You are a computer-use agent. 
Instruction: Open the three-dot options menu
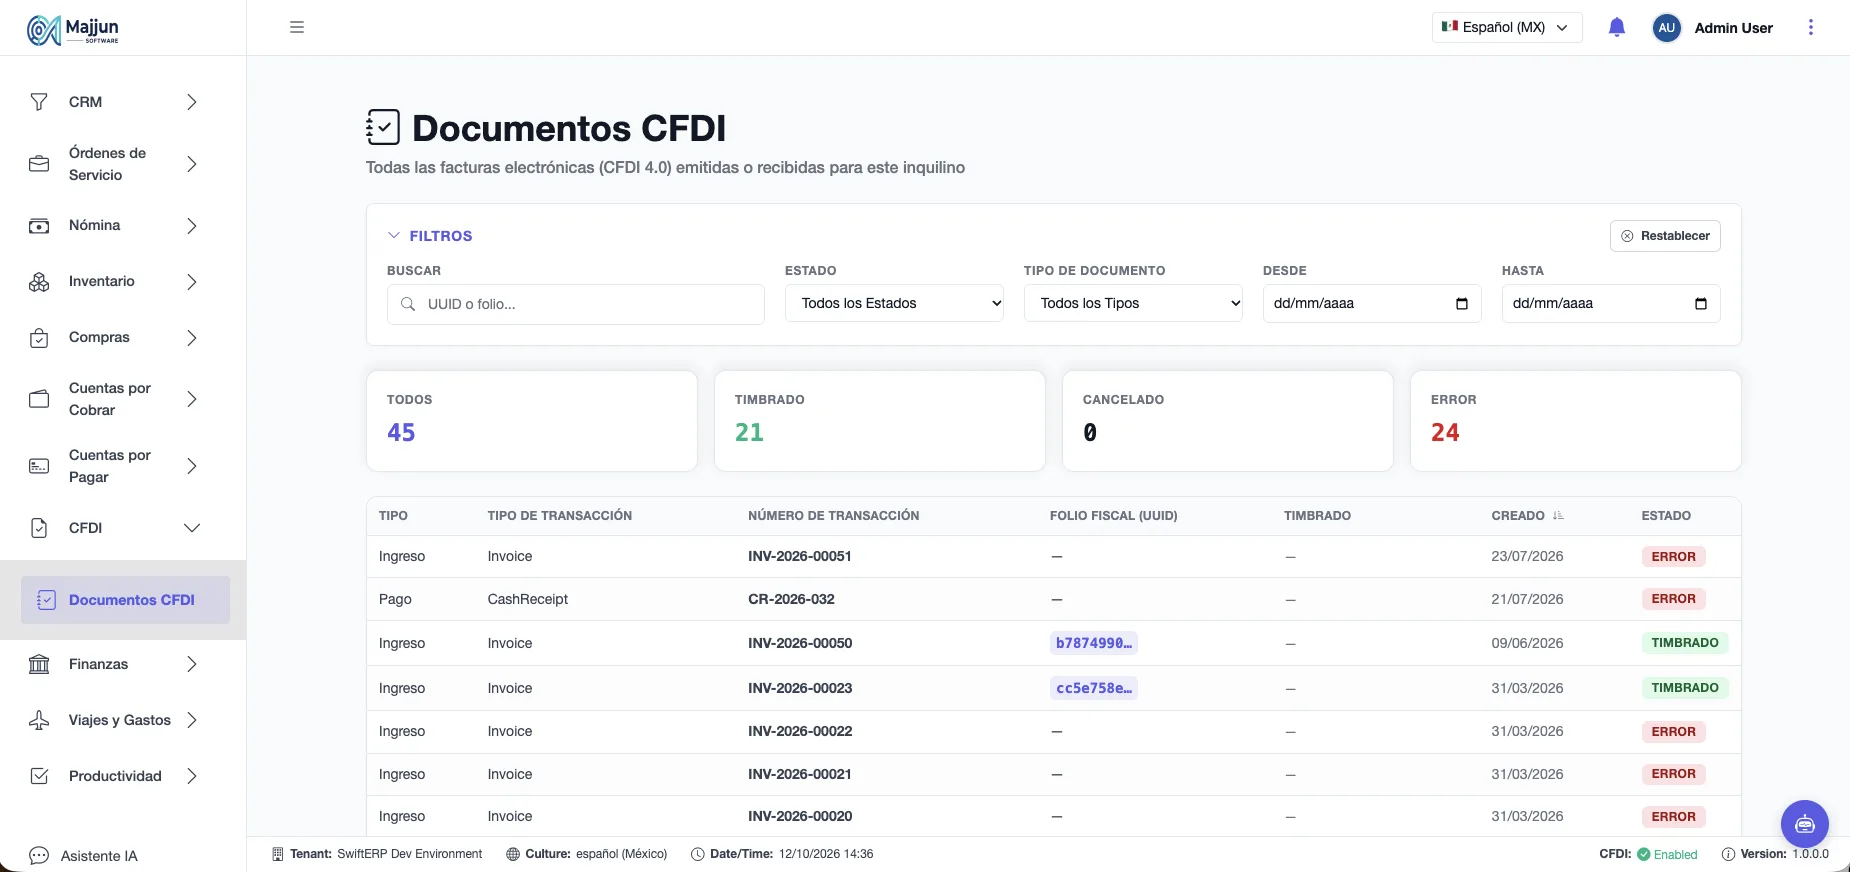tap(1811, 28)
